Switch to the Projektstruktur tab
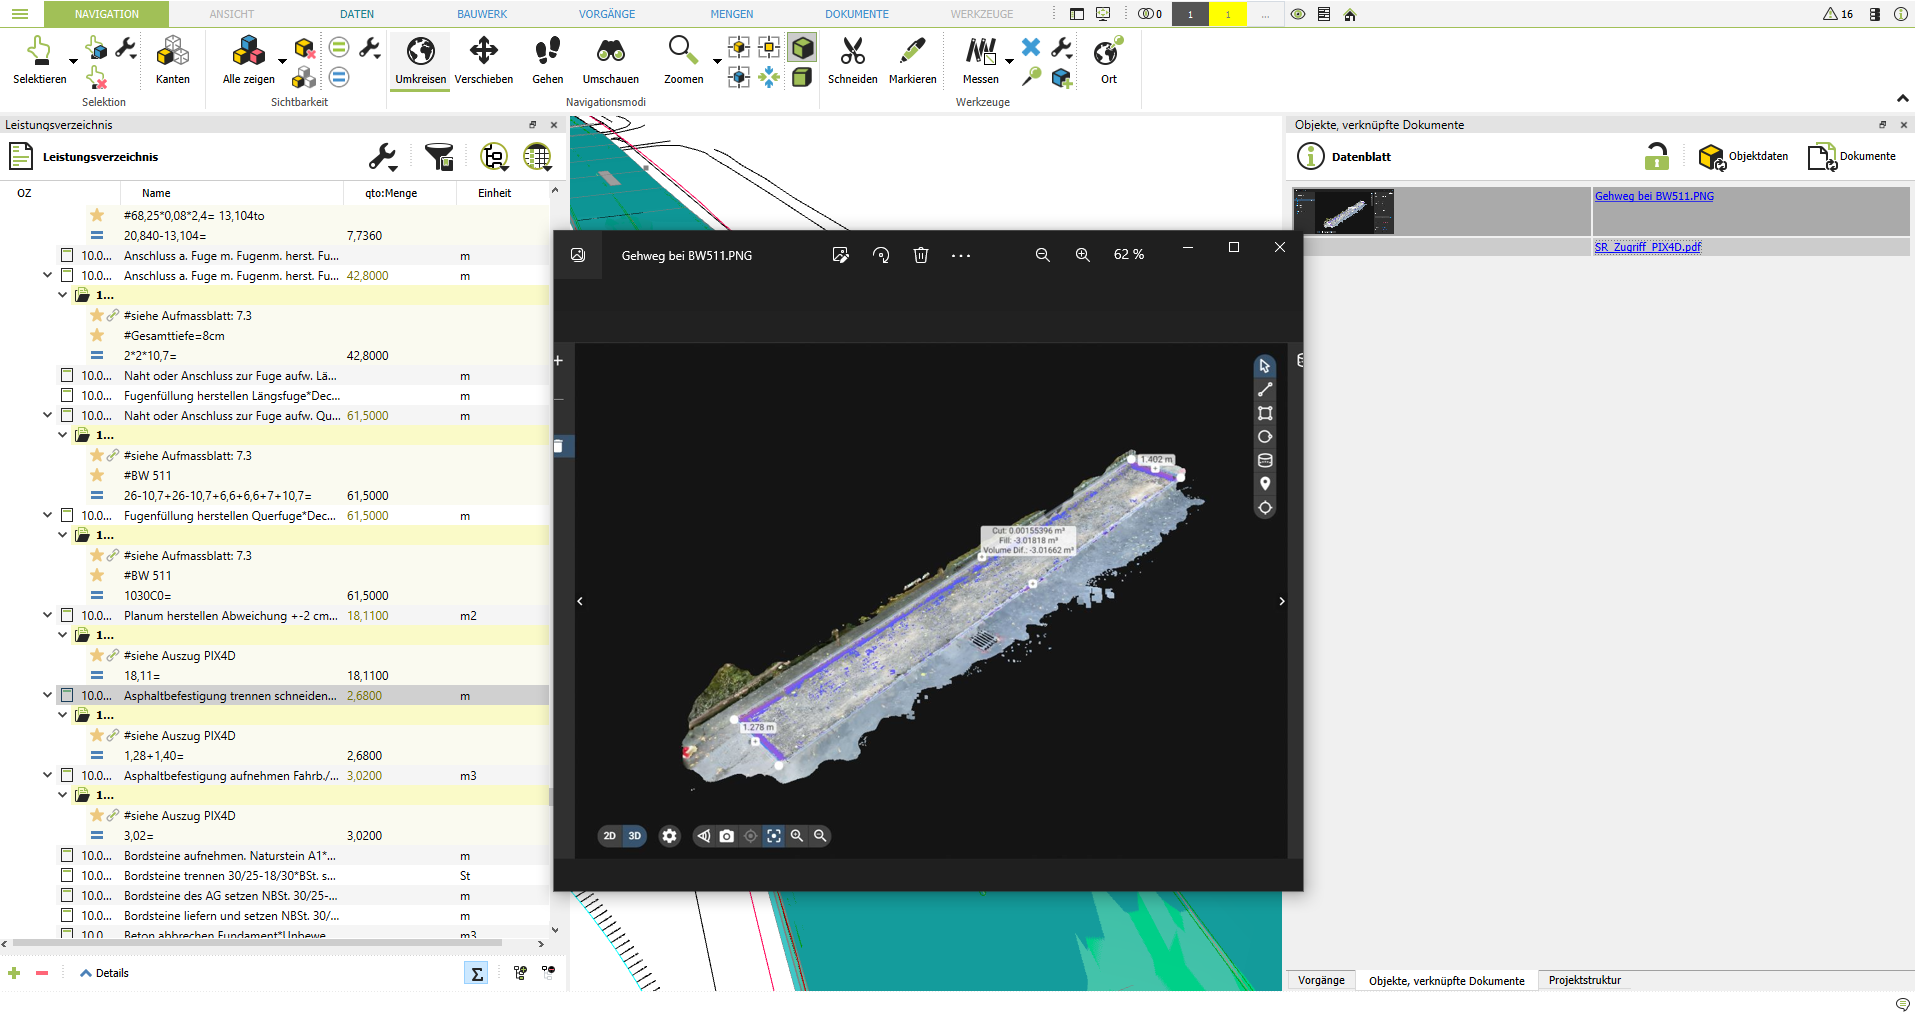This screenshot has width=1915, height=1017. 1584,980
